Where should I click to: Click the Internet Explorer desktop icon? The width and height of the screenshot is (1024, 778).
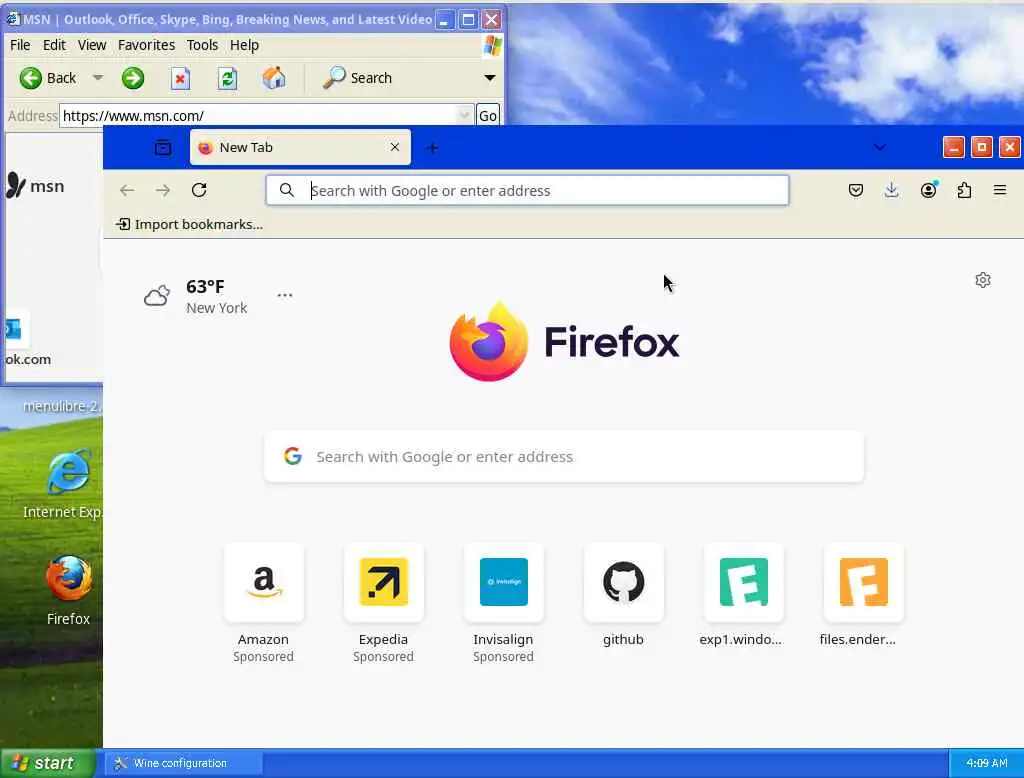click(x=68, y=472)
